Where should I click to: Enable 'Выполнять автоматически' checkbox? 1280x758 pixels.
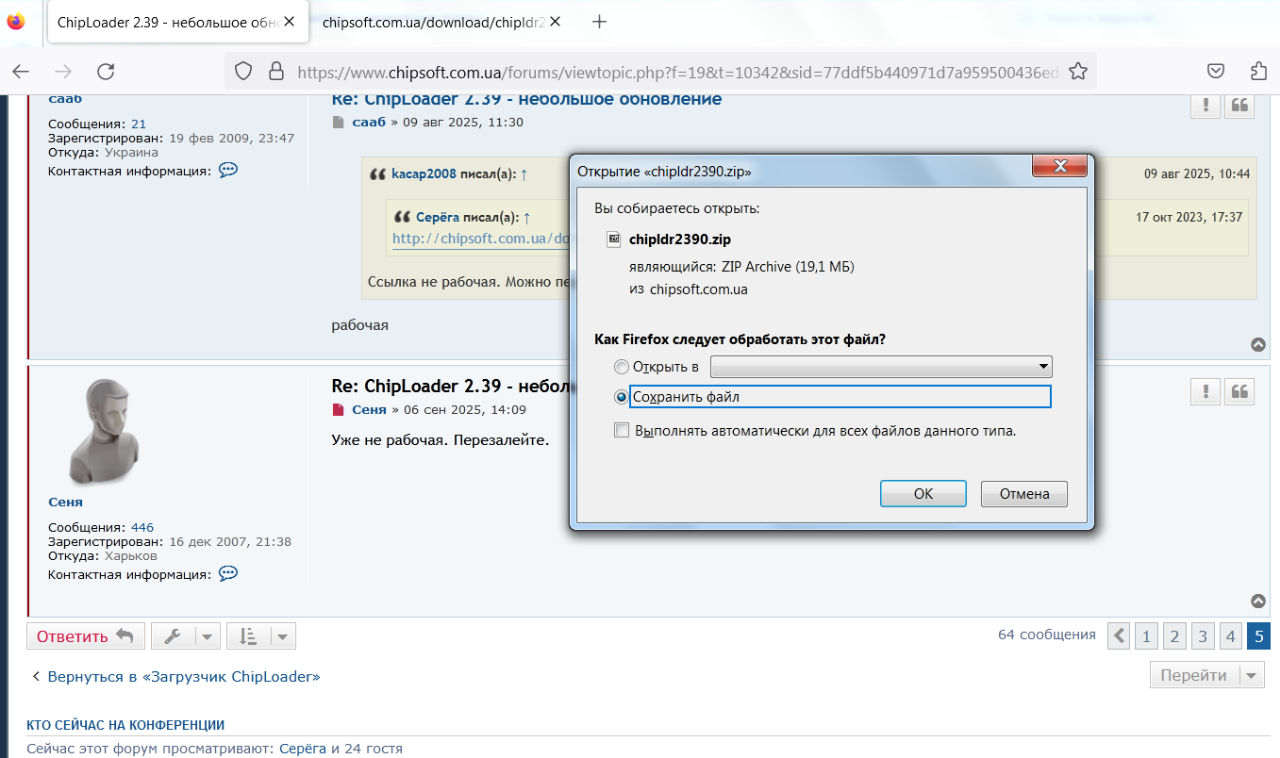[x=622, y=431]
